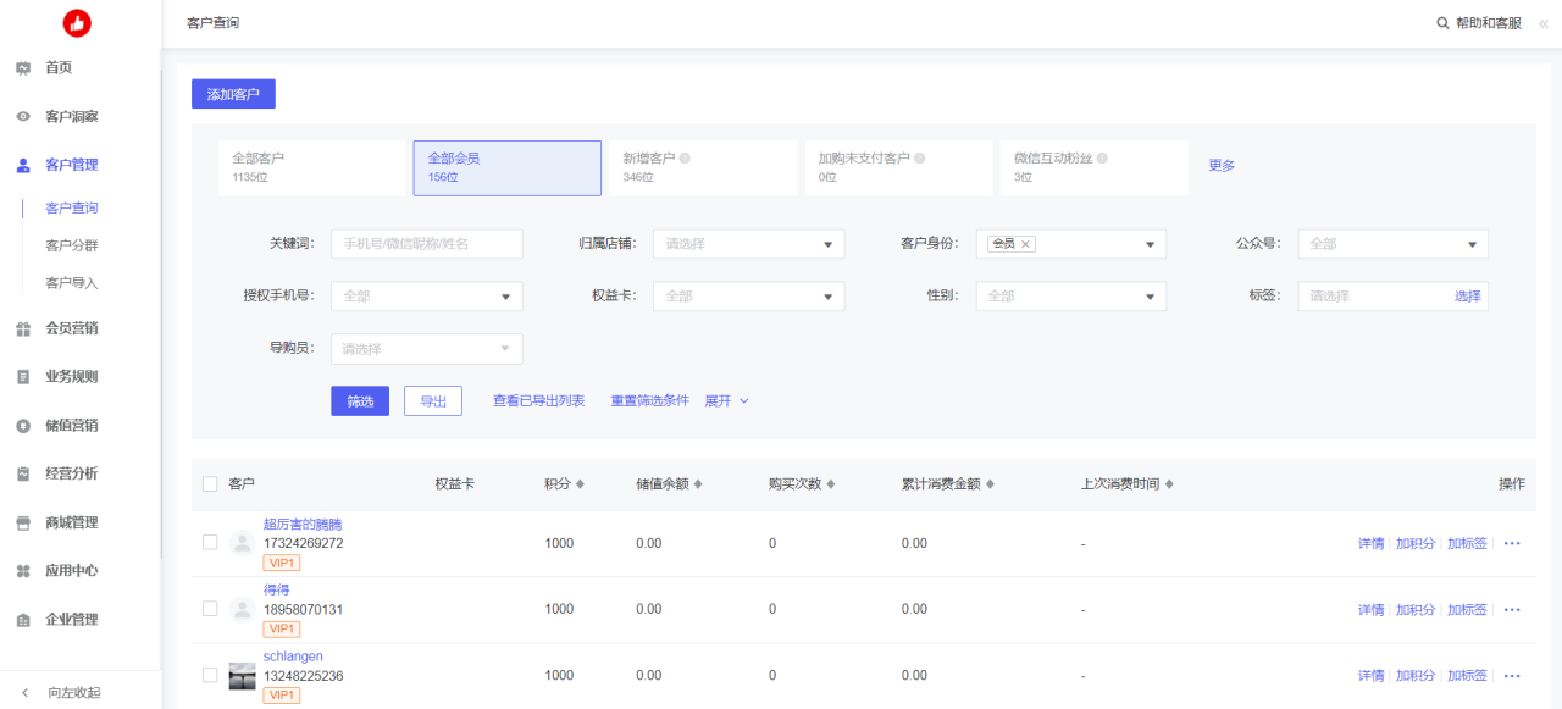Open 客户查询 in the sidebar
Screen dimensions: 1562x709
click(x=72, y=208)
